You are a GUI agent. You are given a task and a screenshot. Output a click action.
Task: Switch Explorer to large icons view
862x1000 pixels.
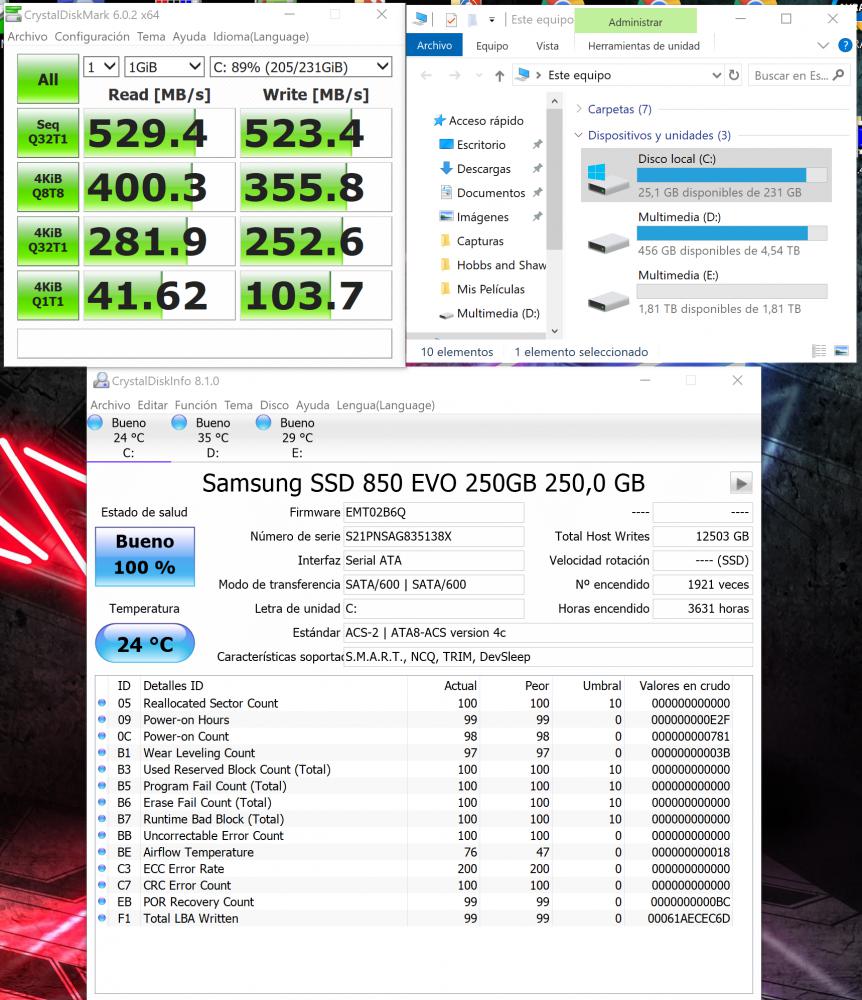point(842,351)
